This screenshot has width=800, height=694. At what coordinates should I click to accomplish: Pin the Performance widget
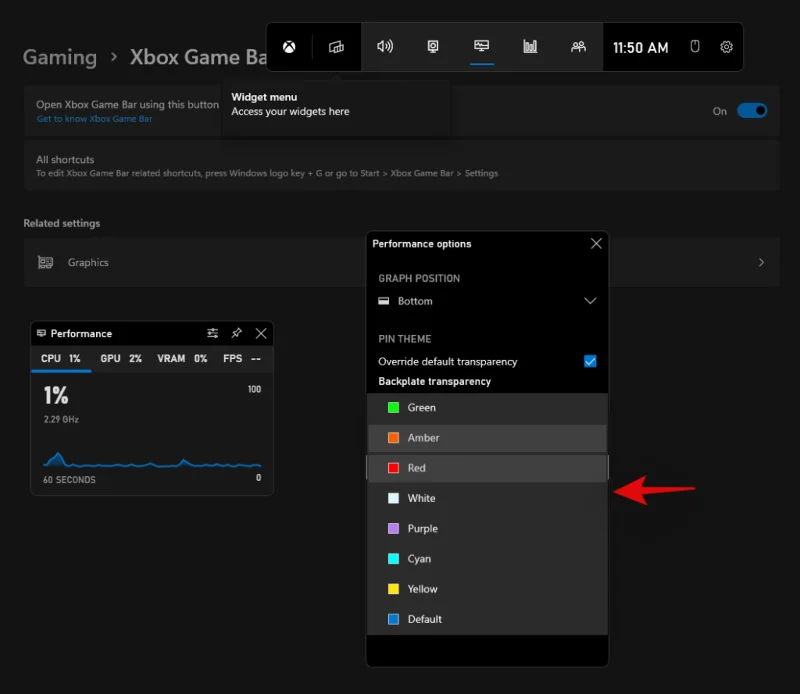point(236,333)
